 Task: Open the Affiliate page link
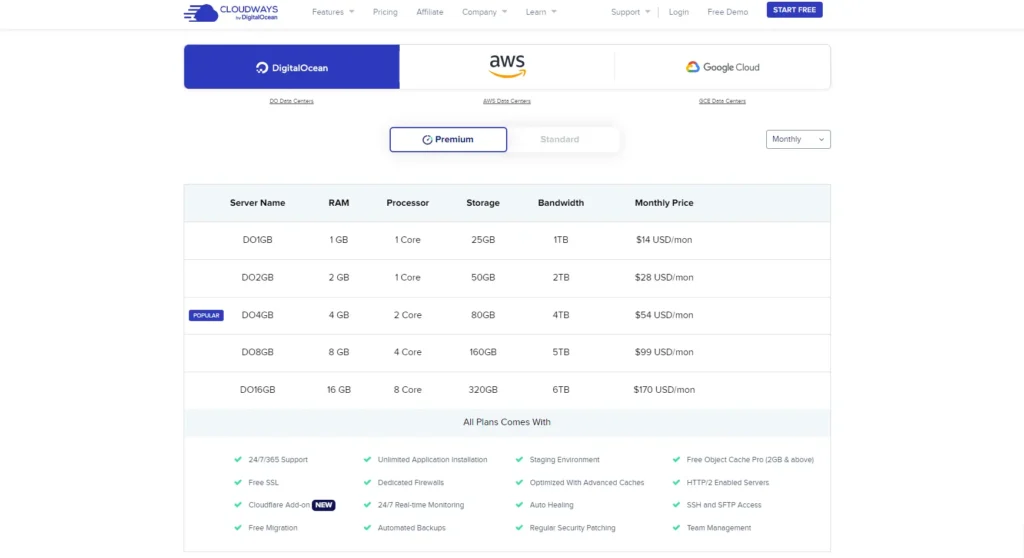pyautogui.click(x=430, y=12)
